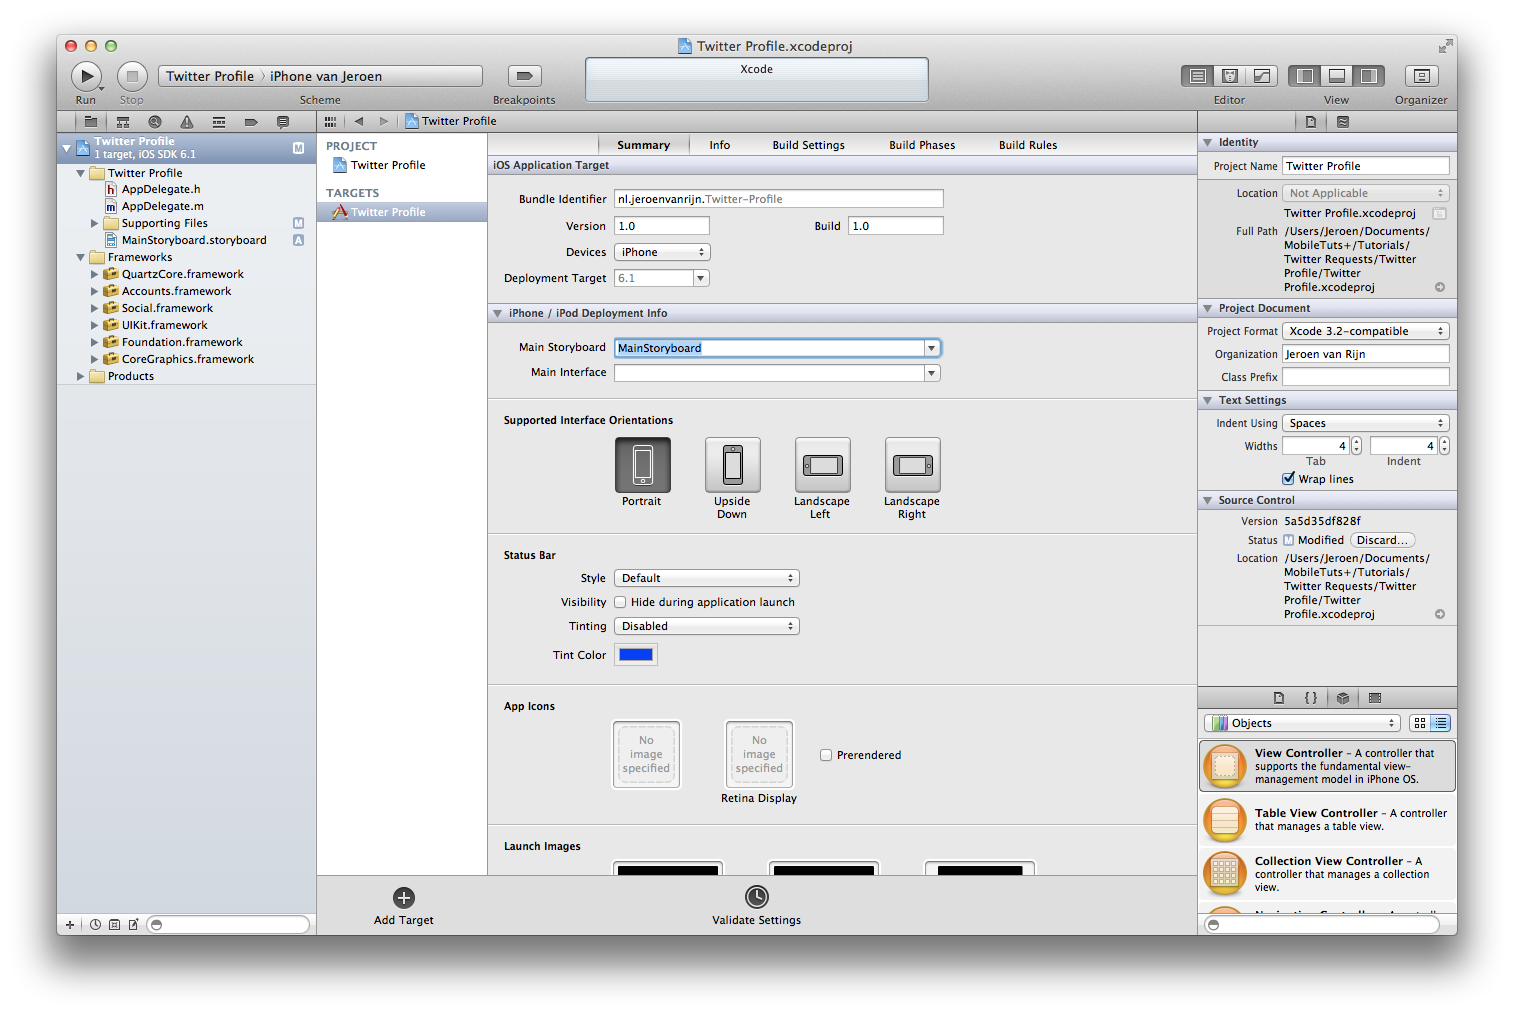Toggle the Breakpoints button

pyautogui.click(x=525, y=76)
